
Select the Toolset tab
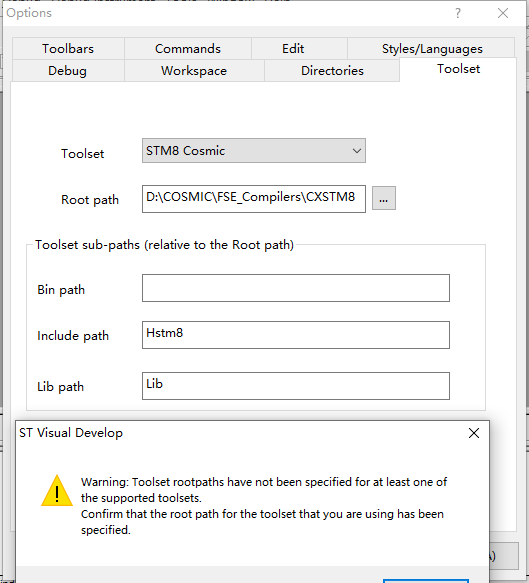pyautogui.click(x=458, y=69)
